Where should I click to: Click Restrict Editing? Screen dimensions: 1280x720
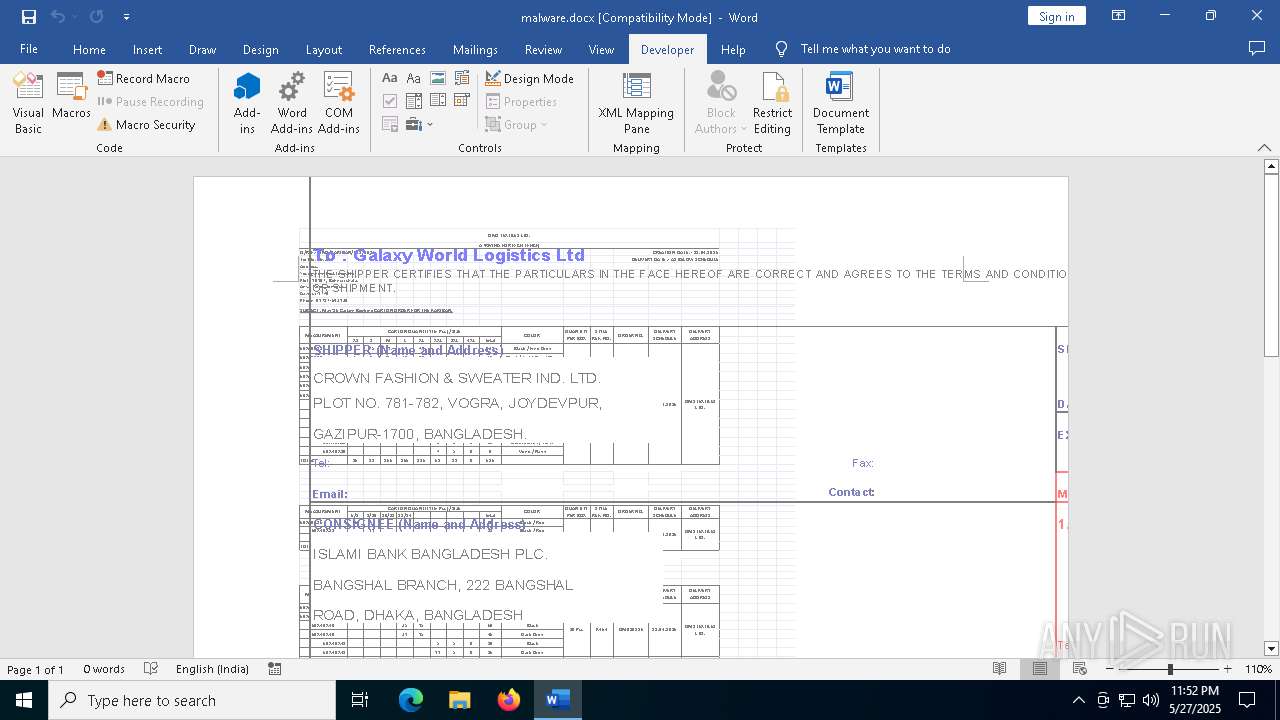click(772, 103)
